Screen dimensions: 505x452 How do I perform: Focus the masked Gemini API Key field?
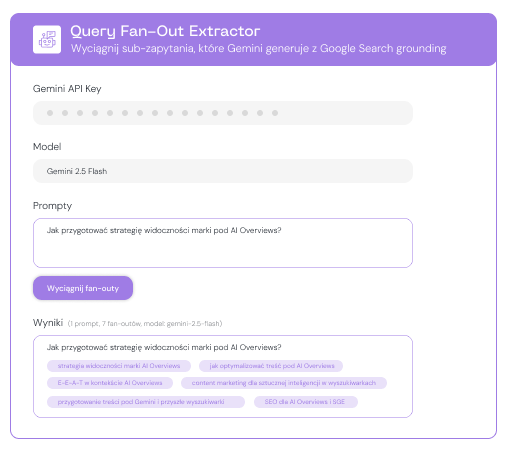[x=223, y=113]
